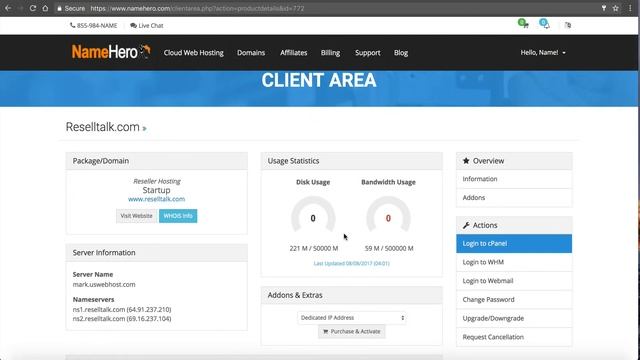The height and width of the screenshot is (360, 640).
Task: Click the Reselltalk.com heading arrow
Action: [144, 129]
